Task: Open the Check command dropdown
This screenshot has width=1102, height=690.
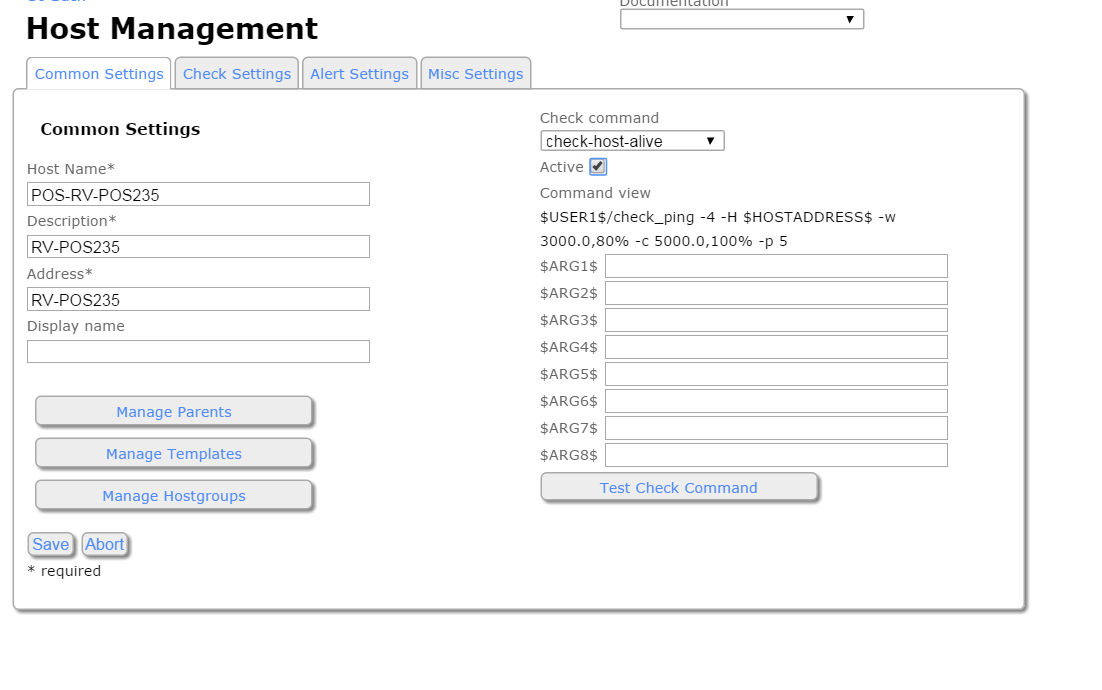Action: (632, 141)
